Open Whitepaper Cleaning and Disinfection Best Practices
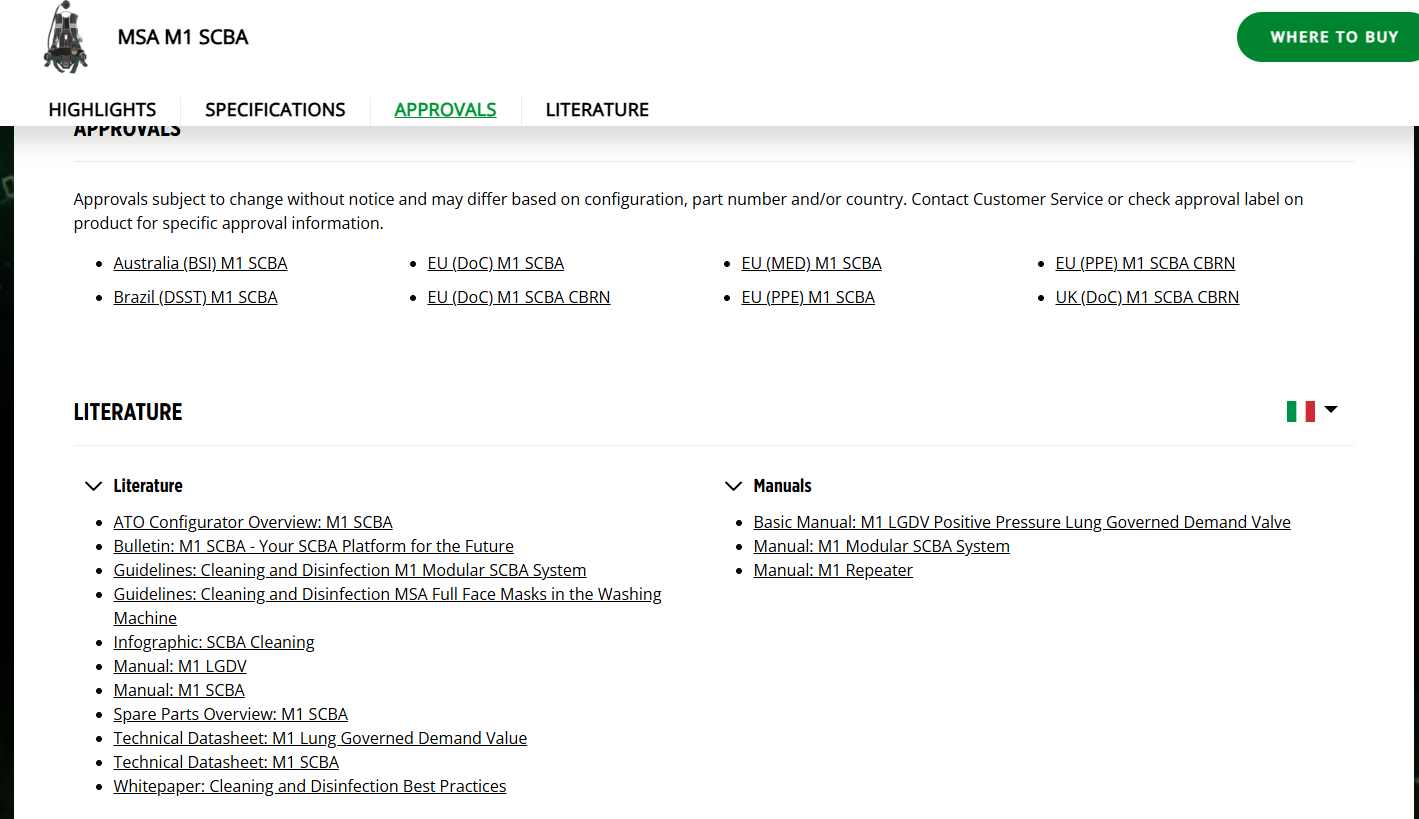The image size is (1419, 819). [310, 786]
